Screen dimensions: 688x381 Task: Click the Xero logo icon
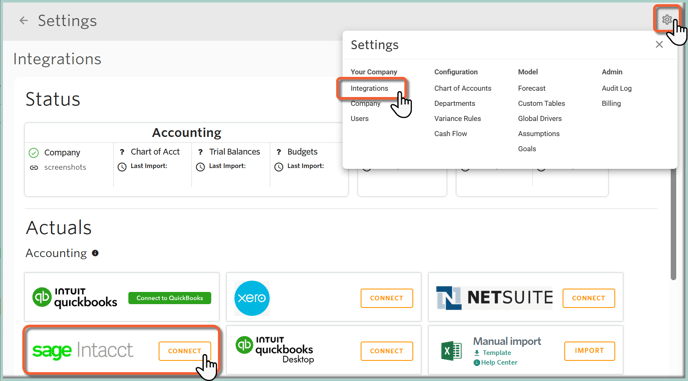point(252,298)
